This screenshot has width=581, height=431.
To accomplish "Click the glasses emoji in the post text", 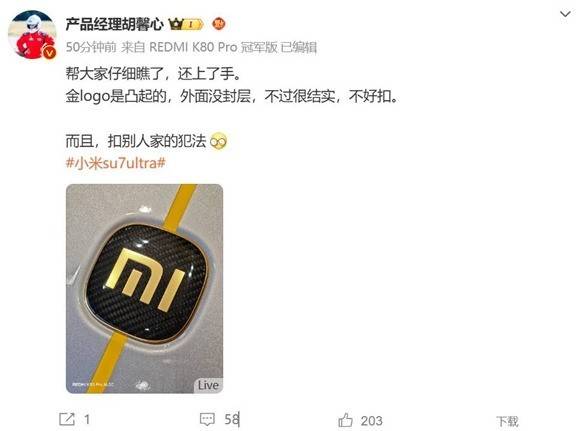I will point(218,141).
